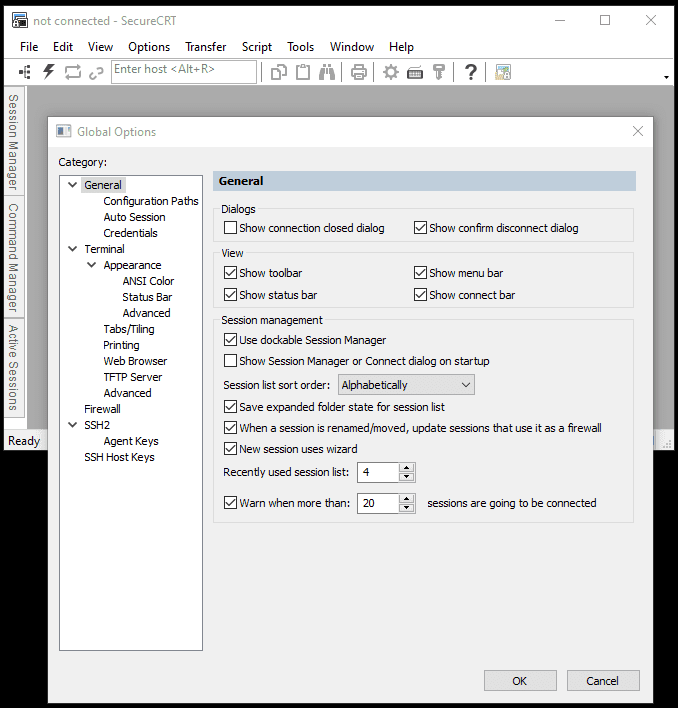Click the Disconnect chain-link icon
This screenshot has height=708, width=678.
(x=96, y=72)
